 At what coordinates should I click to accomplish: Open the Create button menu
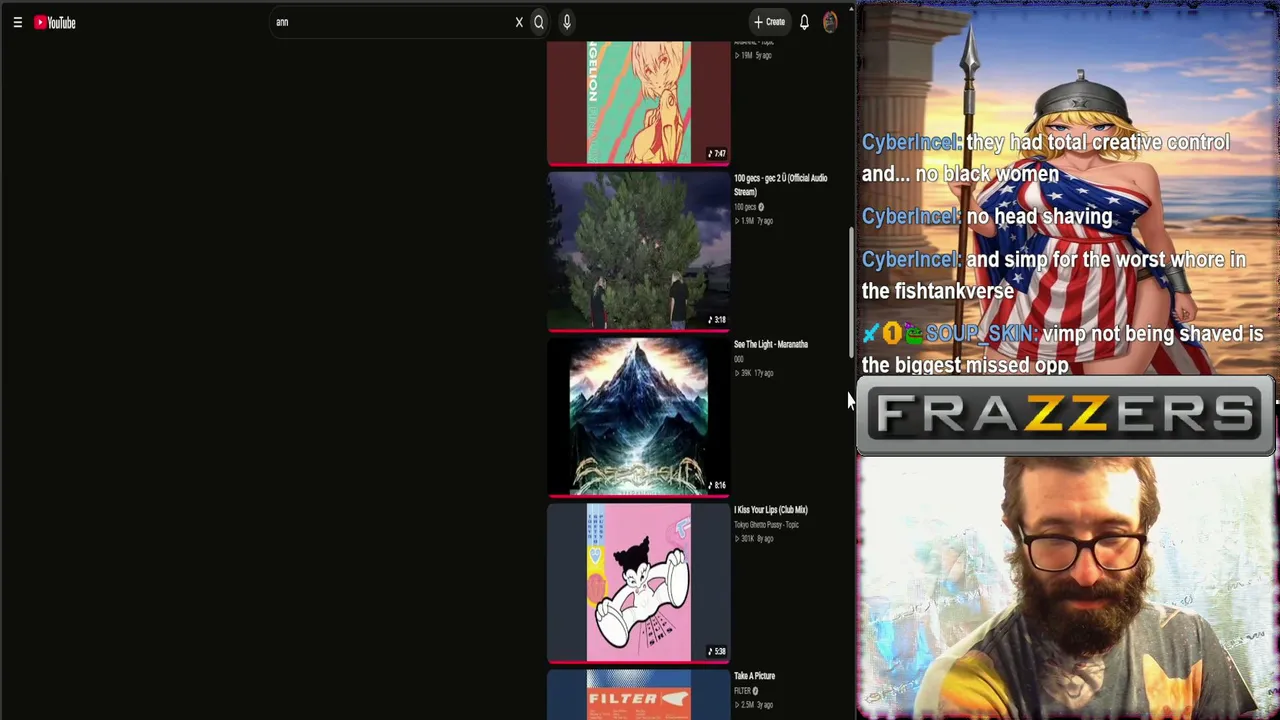point(769,22)
